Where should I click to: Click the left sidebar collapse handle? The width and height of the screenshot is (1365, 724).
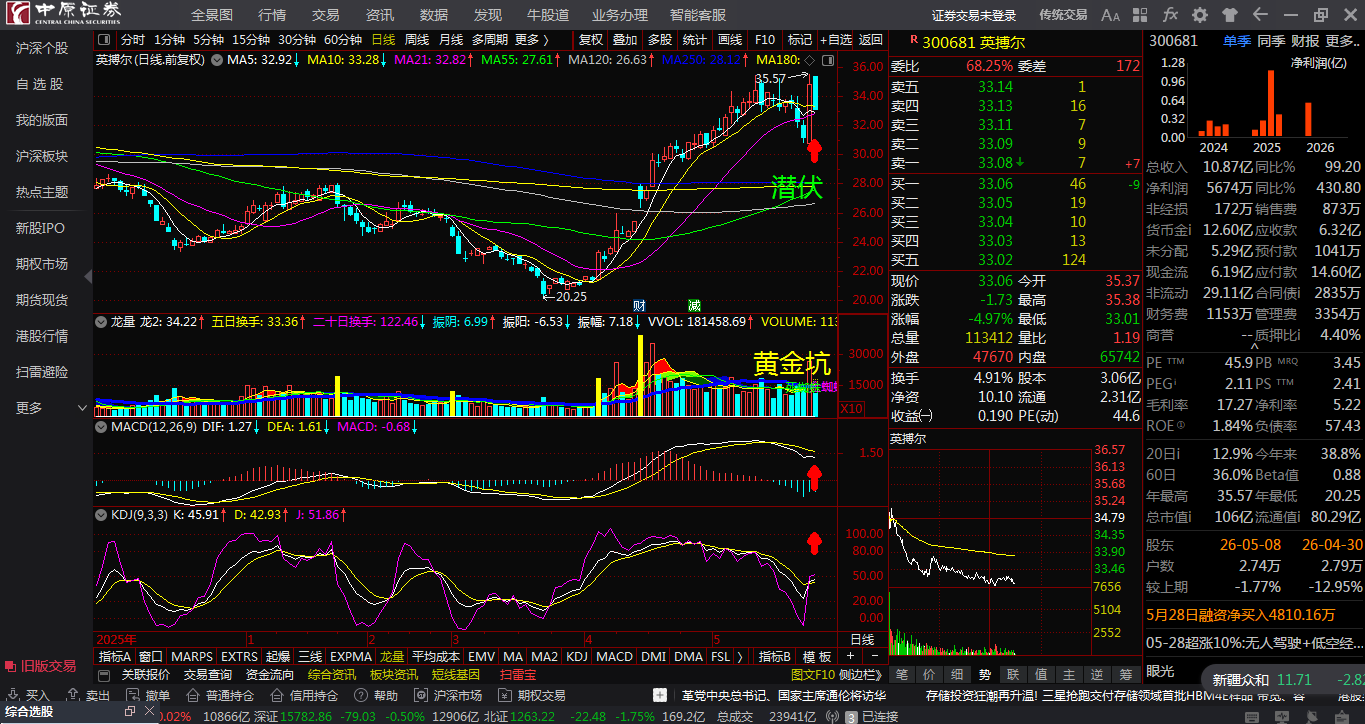click(x=88, y=276)
